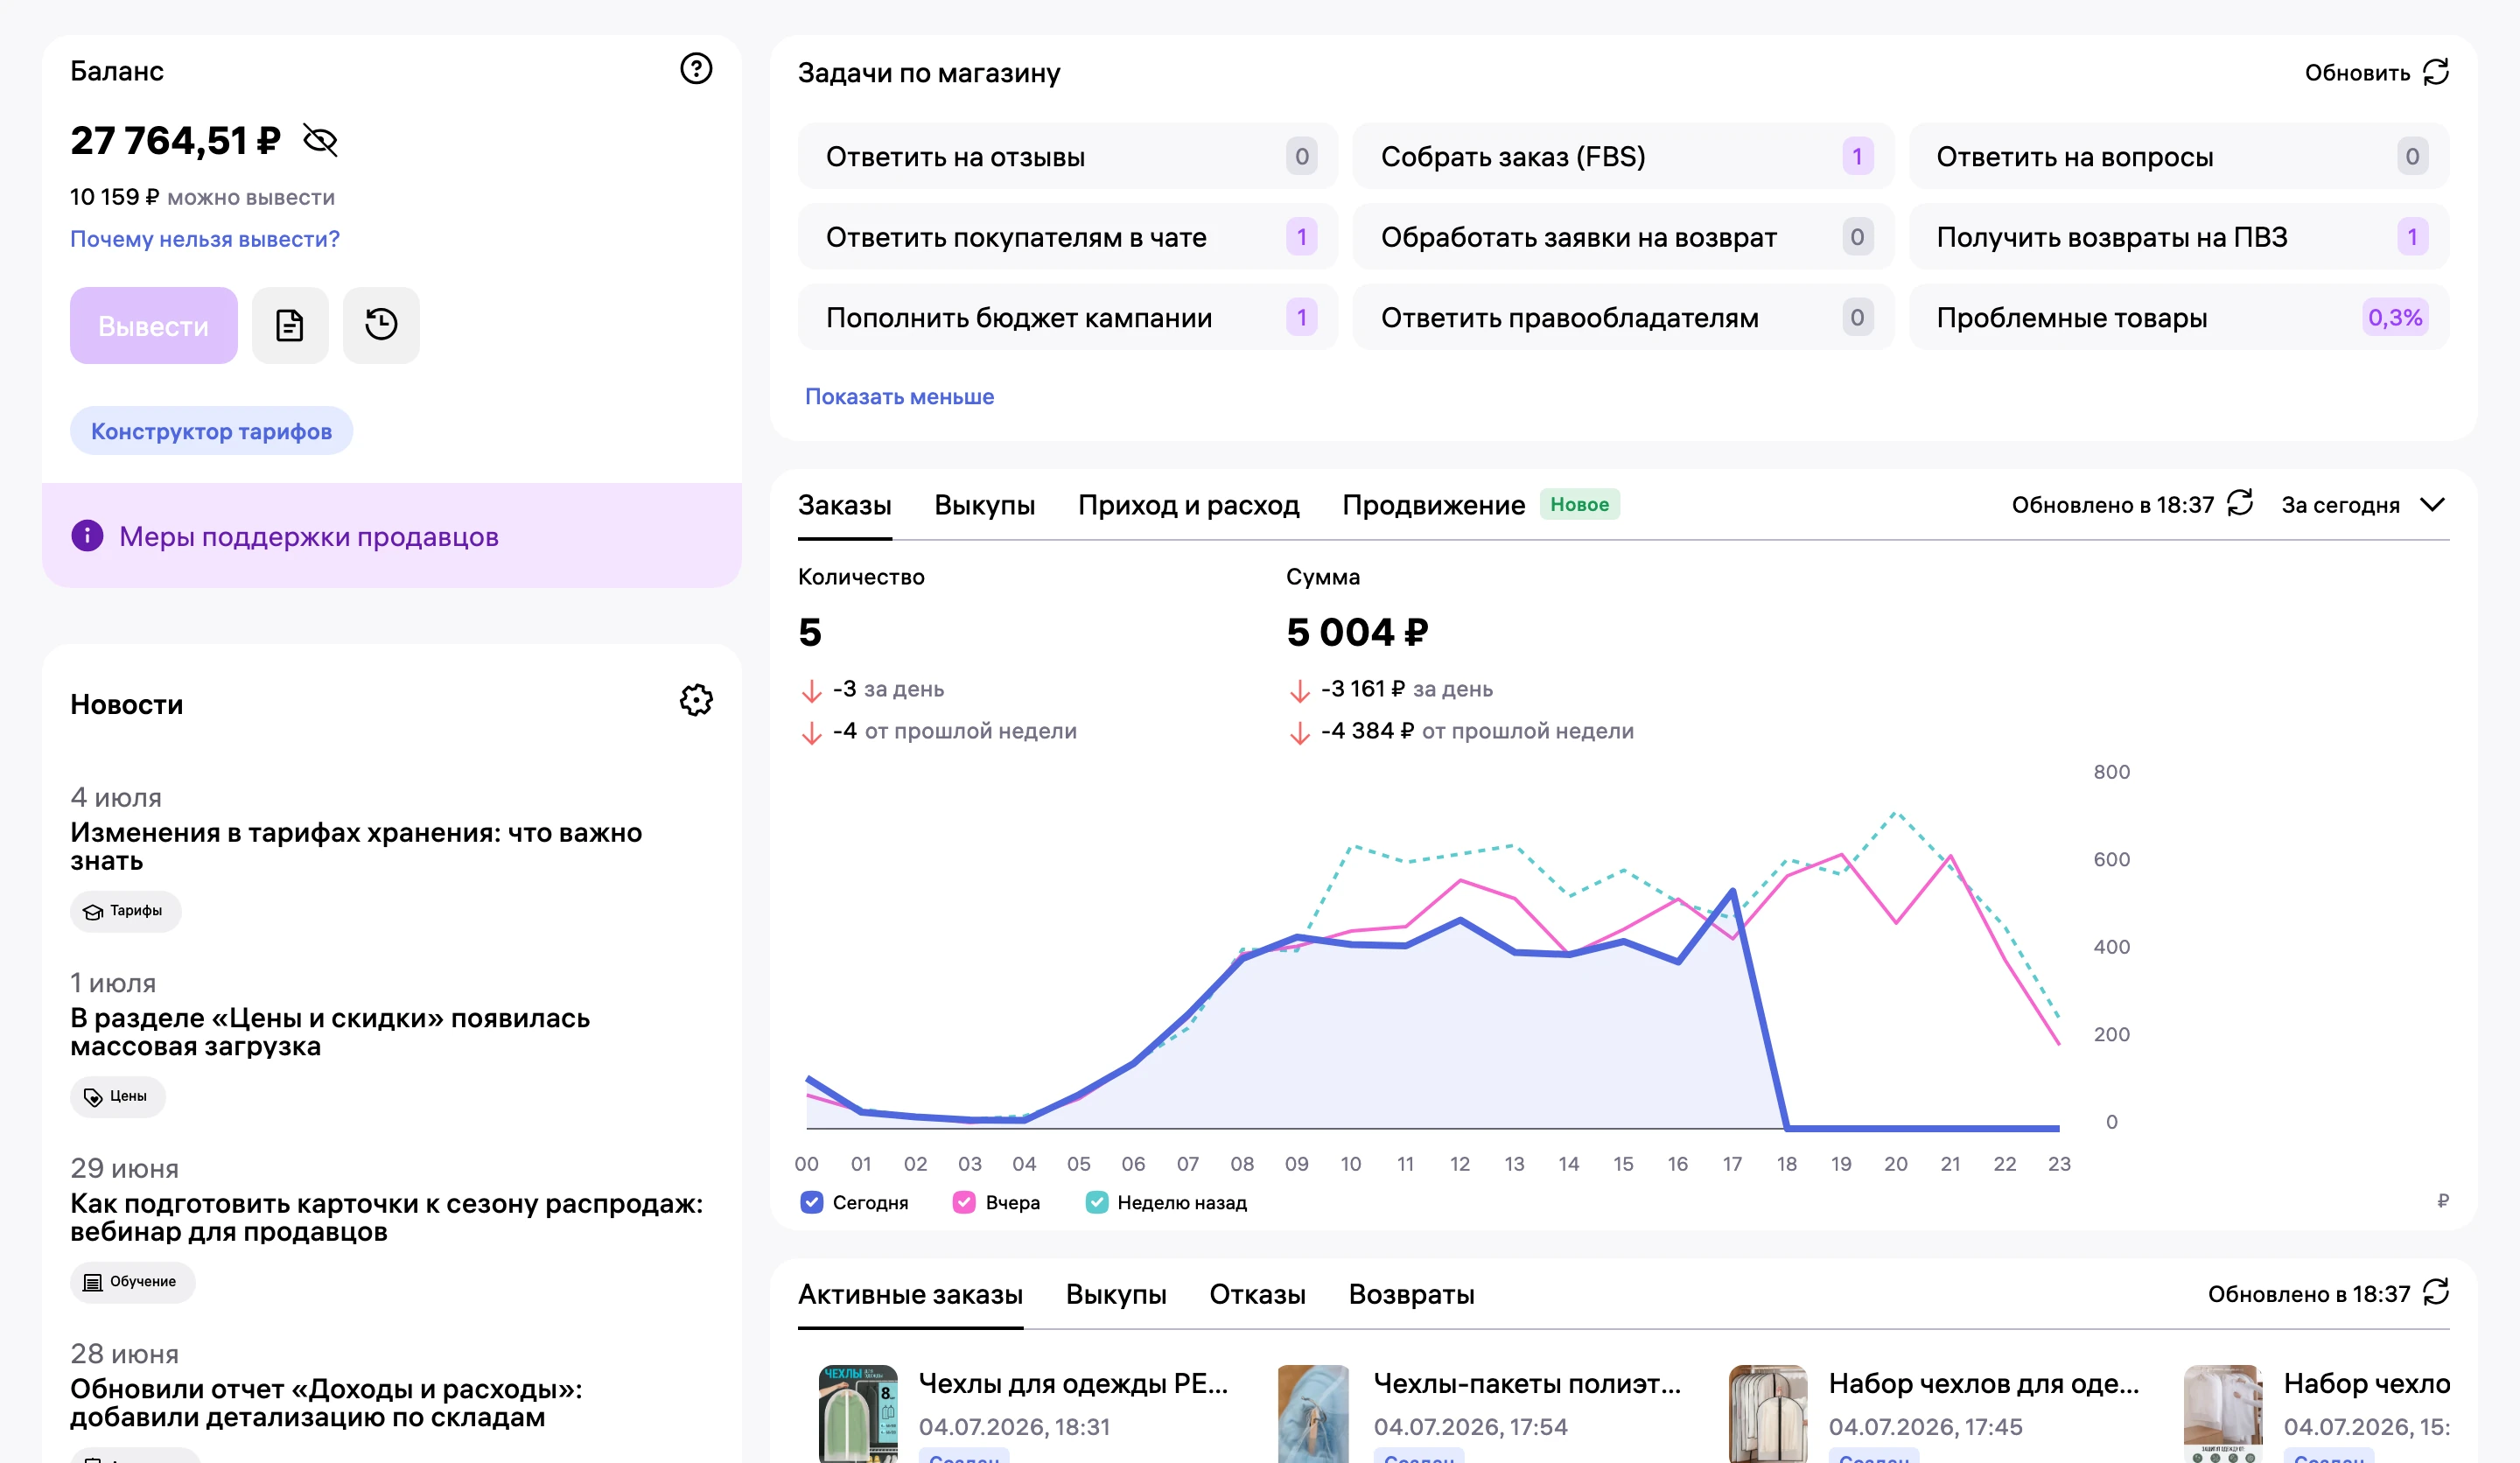Image resolution: width=2520 pixels, height=1463 pixels.
Task: Select the Заказы chart tab
Action: coord(844,505)
